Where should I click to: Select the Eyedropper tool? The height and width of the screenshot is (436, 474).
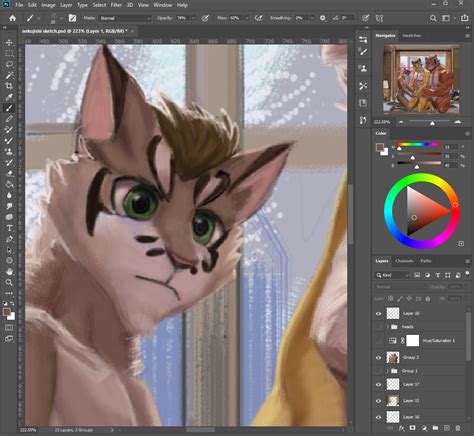point(9,97)
